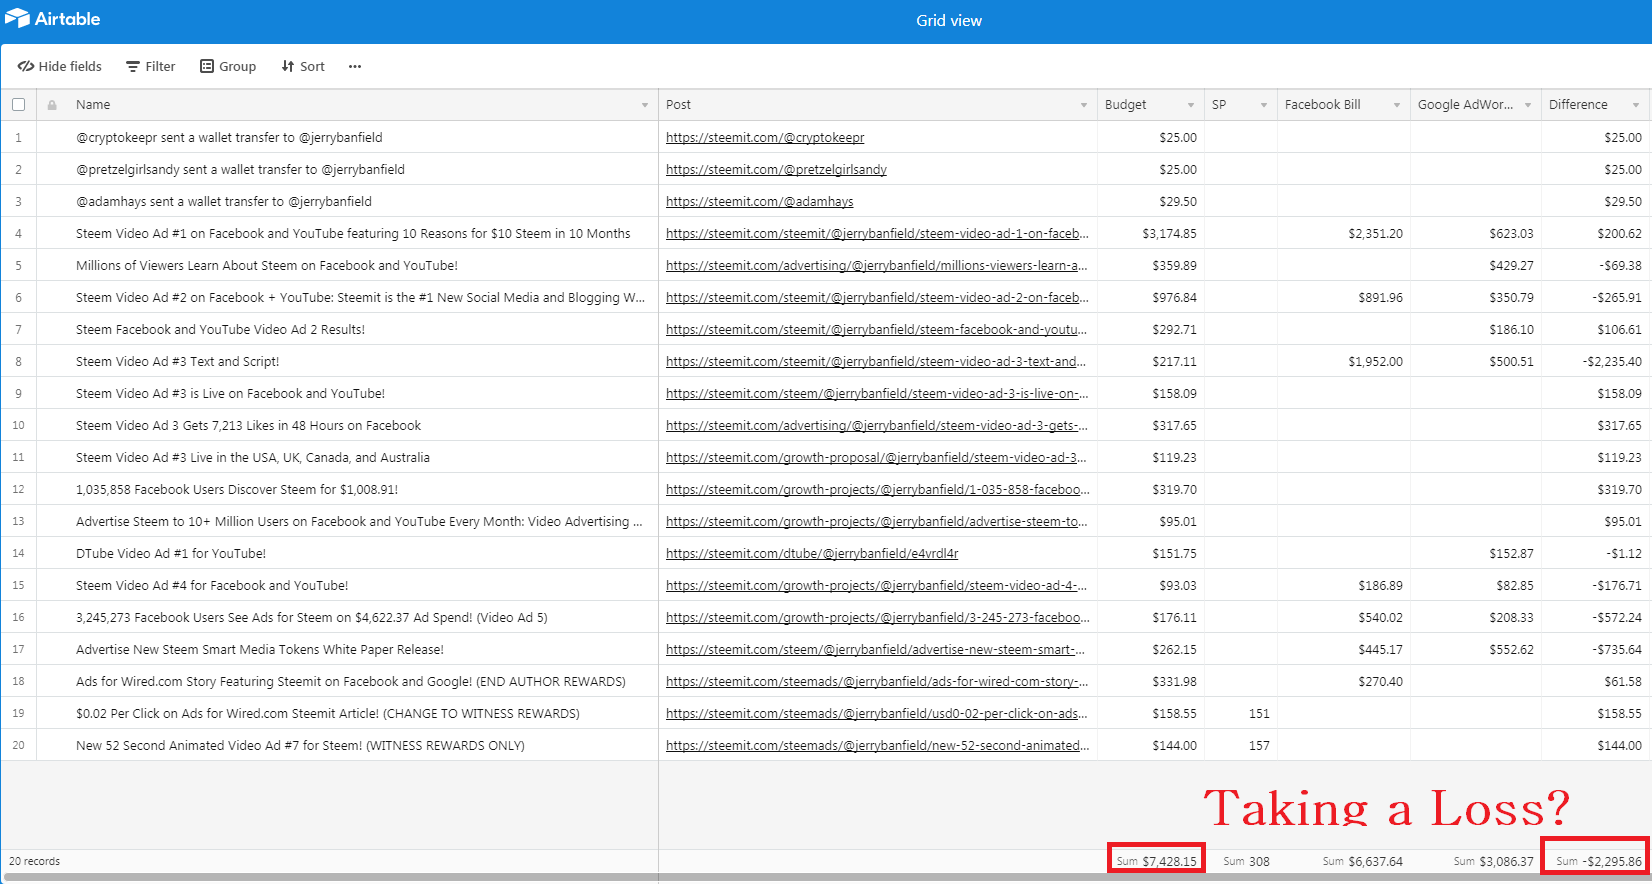Select the Difference cell -$2,235.40
Image resolution: width=1652 pixels, height=884 pixels.
pyautogui.click(x=1597, y=361)
